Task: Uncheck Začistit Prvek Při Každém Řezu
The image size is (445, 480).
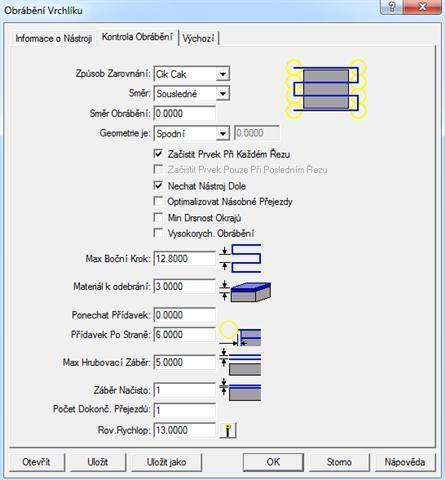Action: tap(158, 154)
